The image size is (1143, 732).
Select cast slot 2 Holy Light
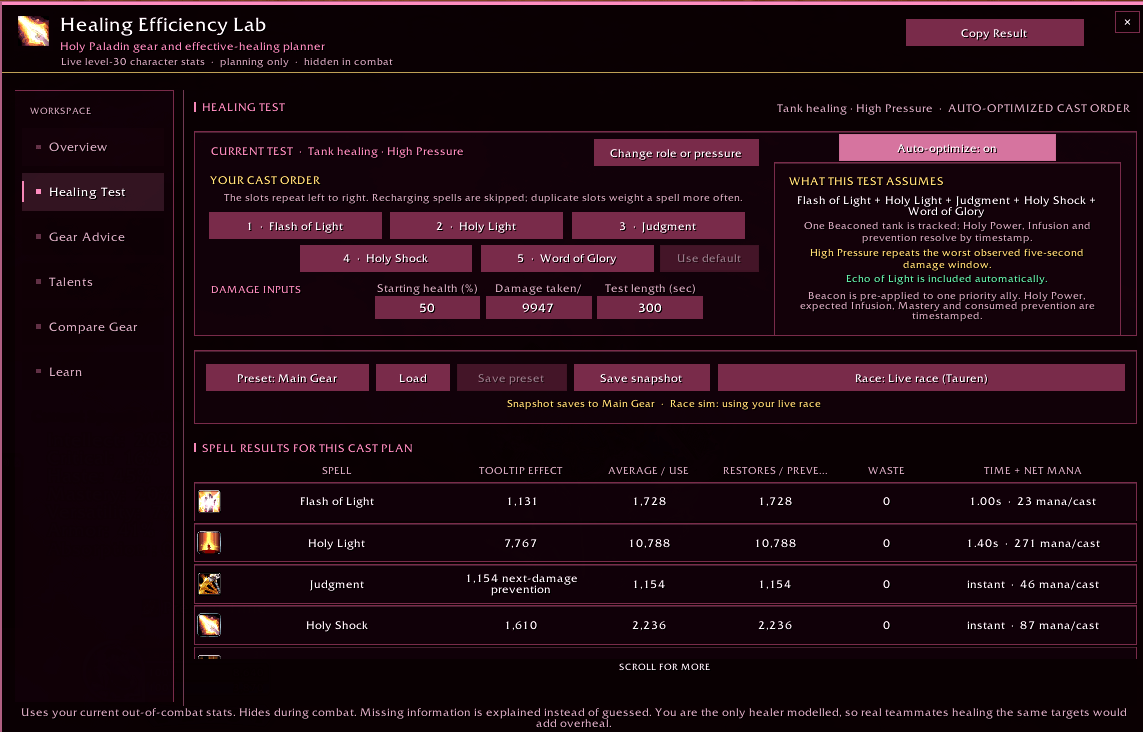pos(476,226)
